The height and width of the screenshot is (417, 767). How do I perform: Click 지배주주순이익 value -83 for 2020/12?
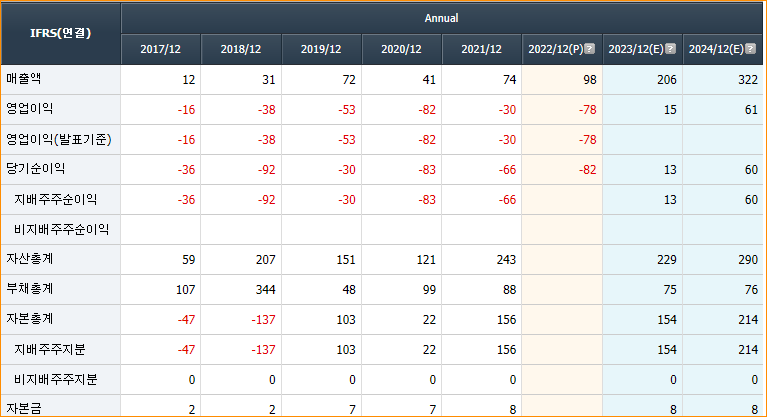click(427, 200)
